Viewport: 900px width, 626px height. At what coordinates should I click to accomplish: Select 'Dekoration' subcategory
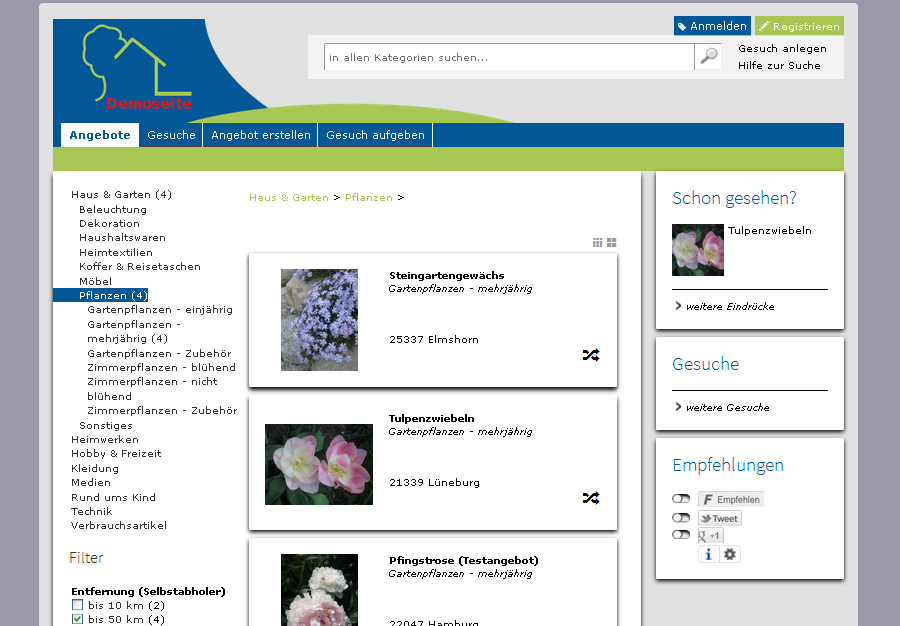pos(109,223)
